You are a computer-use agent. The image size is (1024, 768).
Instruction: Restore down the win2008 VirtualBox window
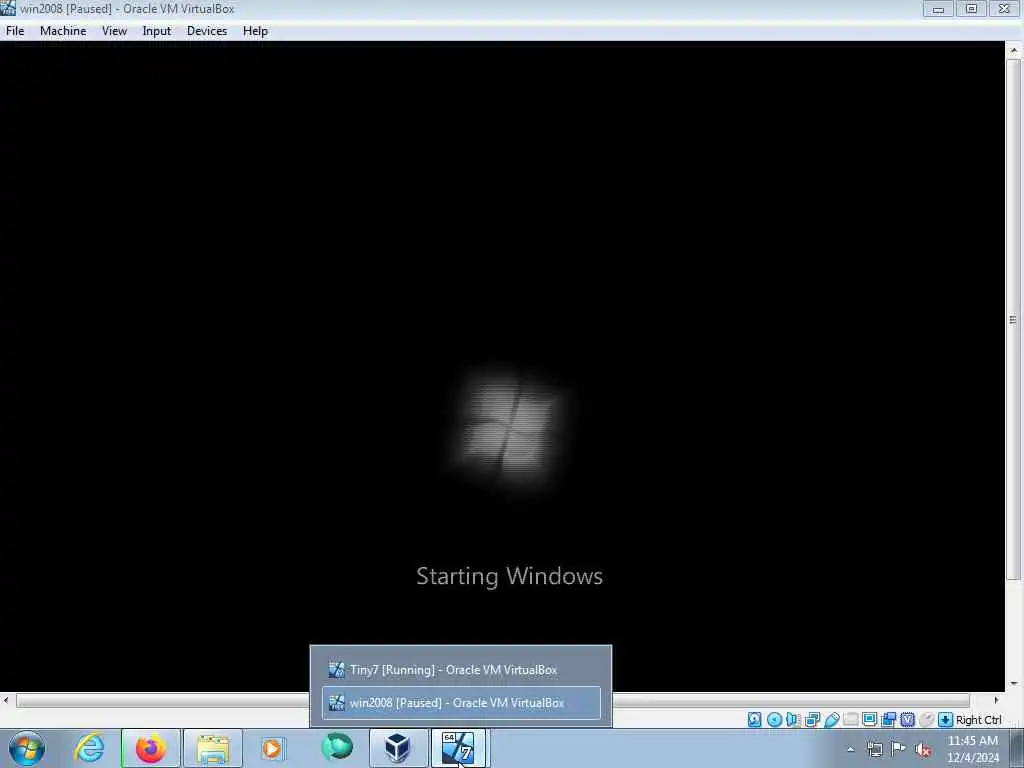972,8
